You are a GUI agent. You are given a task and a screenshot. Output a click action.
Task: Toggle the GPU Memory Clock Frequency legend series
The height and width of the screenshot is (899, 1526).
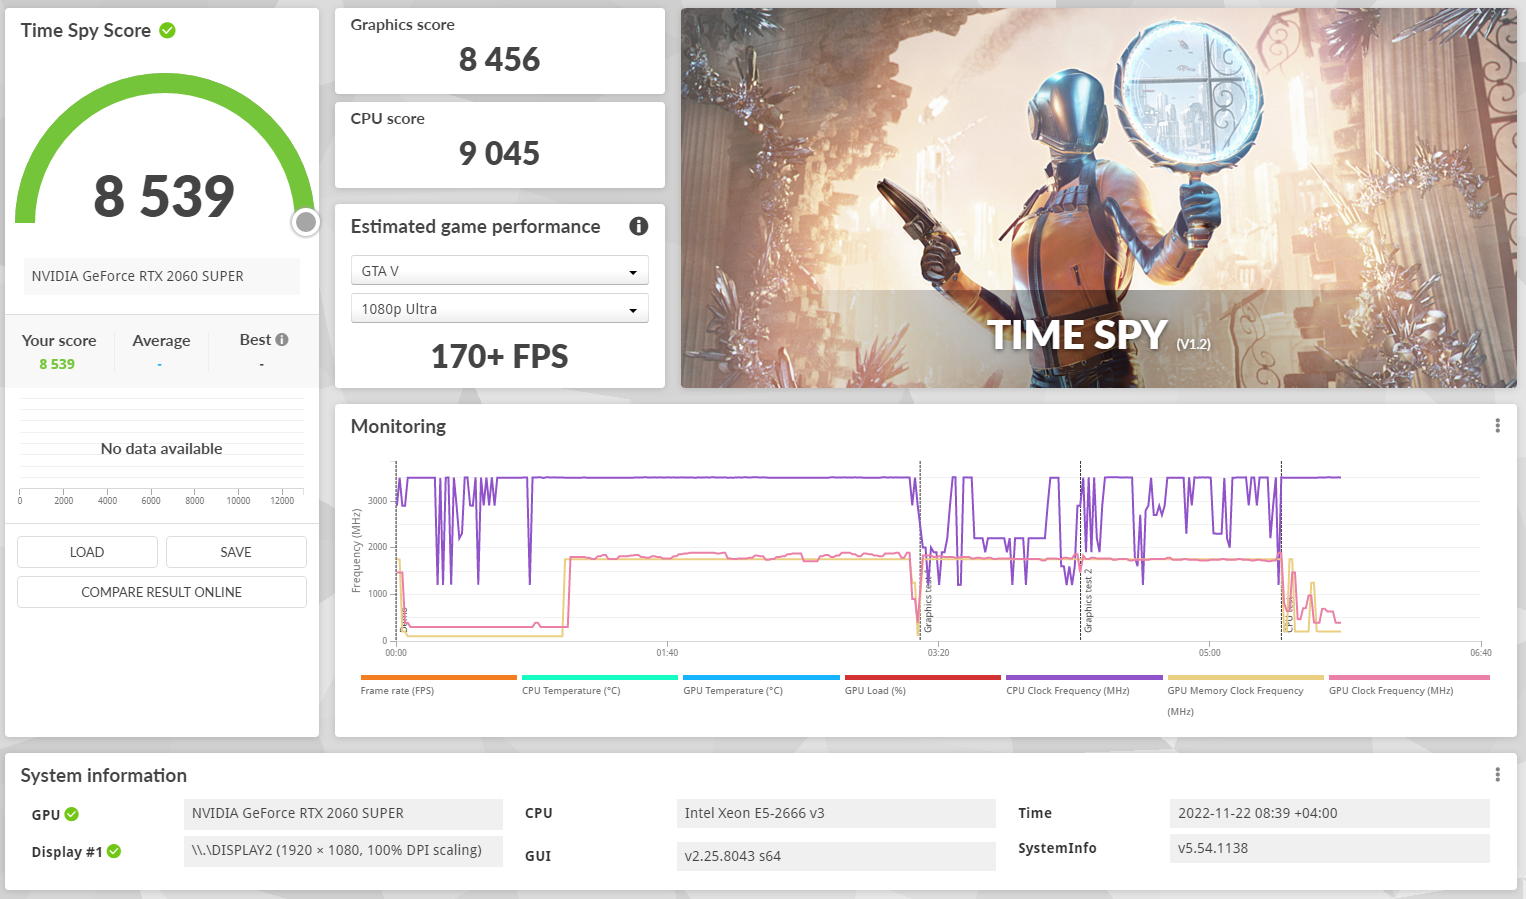[1245, 695]
